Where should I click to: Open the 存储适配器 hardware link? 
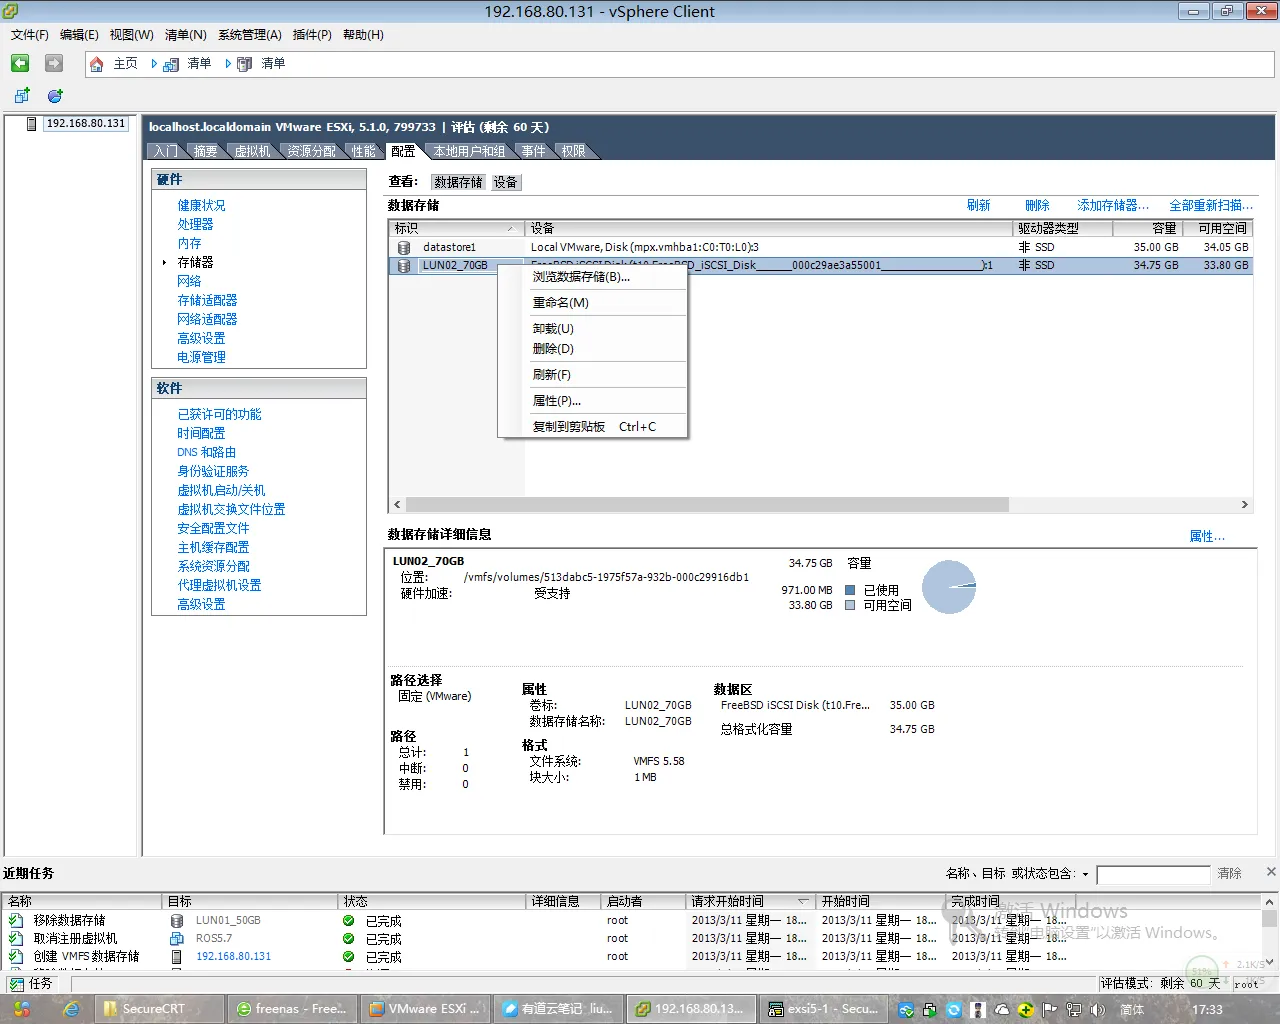(207, 300)
